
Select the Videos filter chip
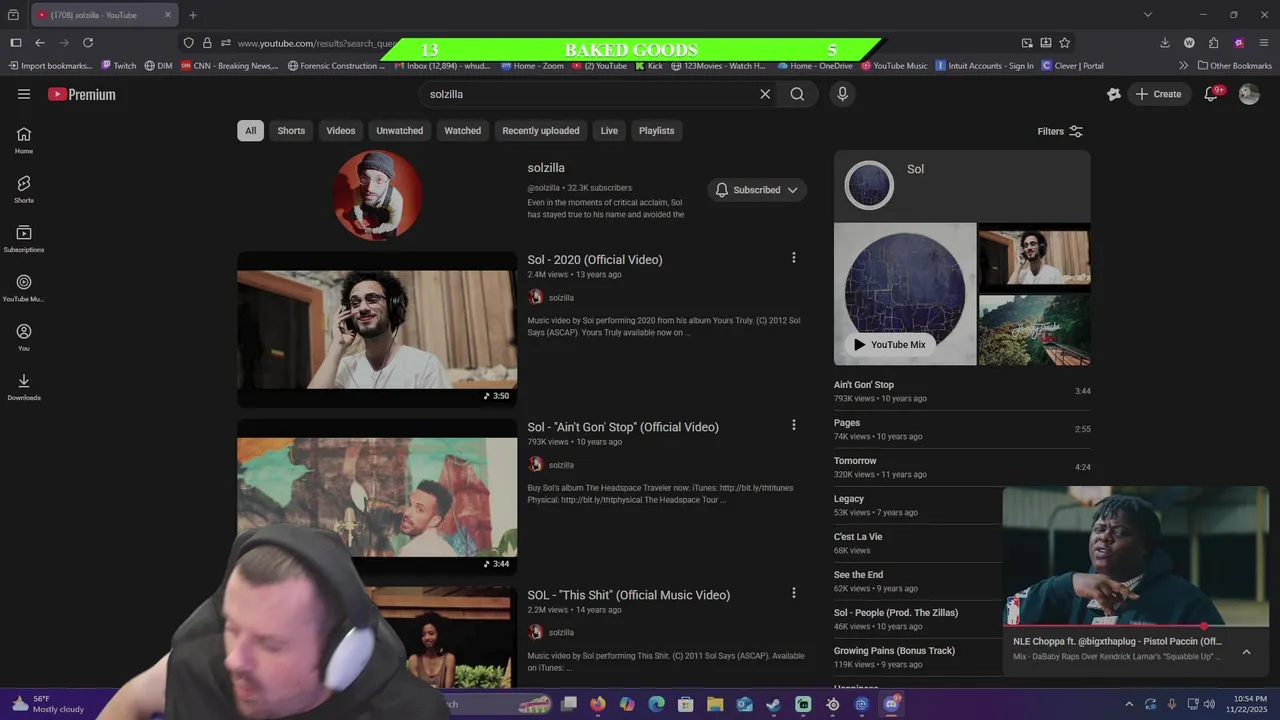tap(340, 131)
